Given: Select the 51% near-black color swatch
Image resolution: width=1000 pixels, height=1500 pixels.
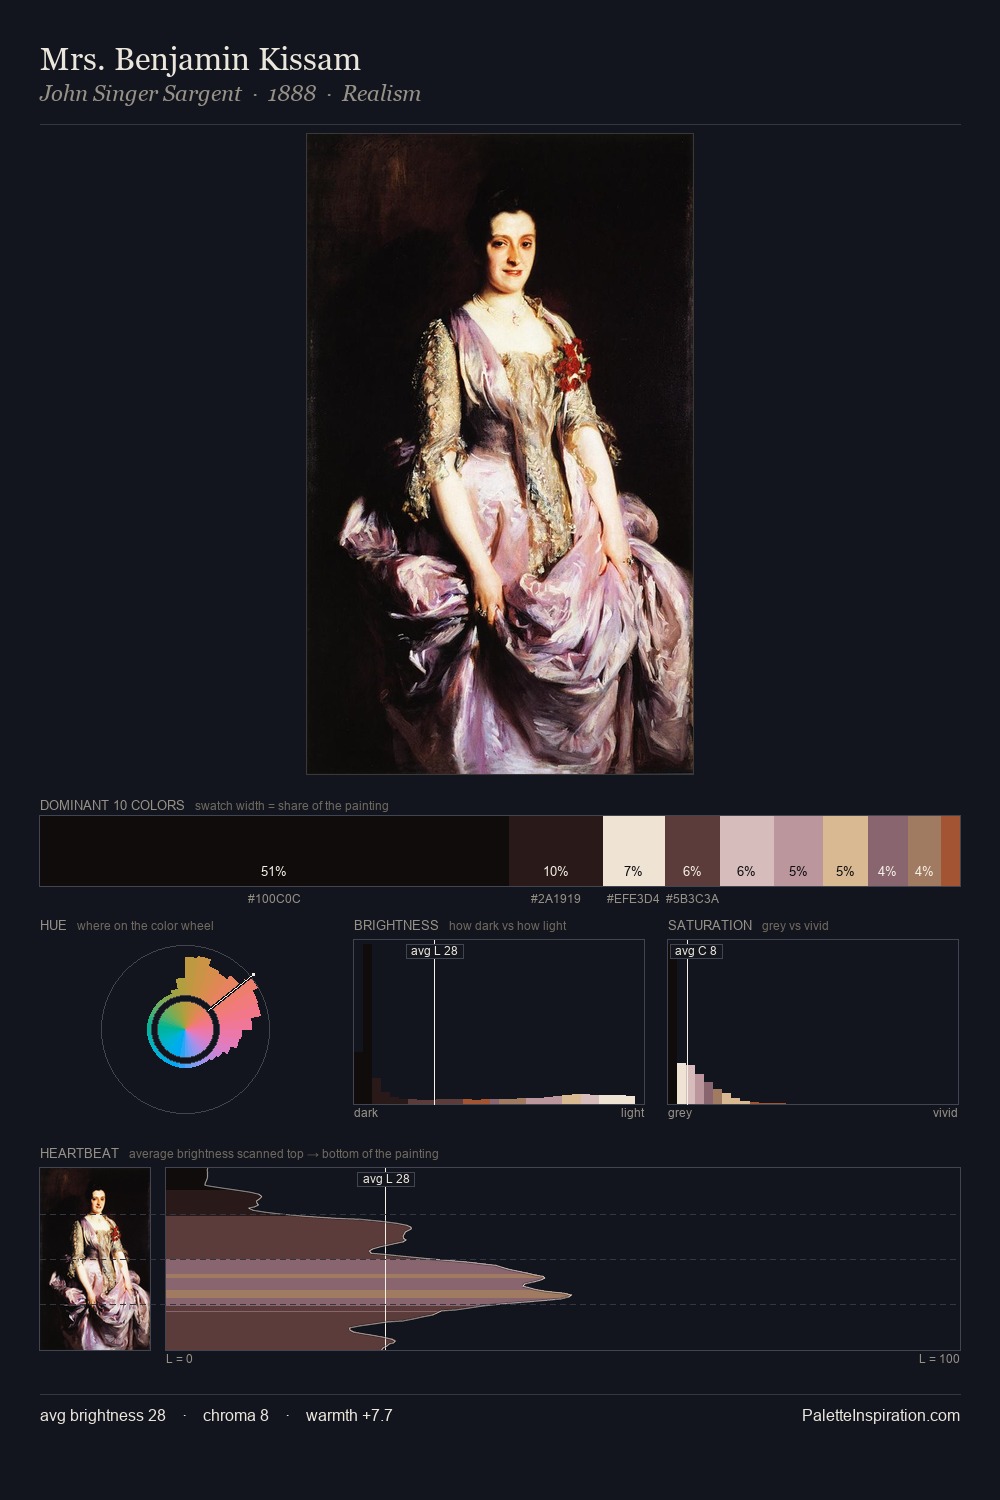Looking at the screenshot, I should 274,851.
